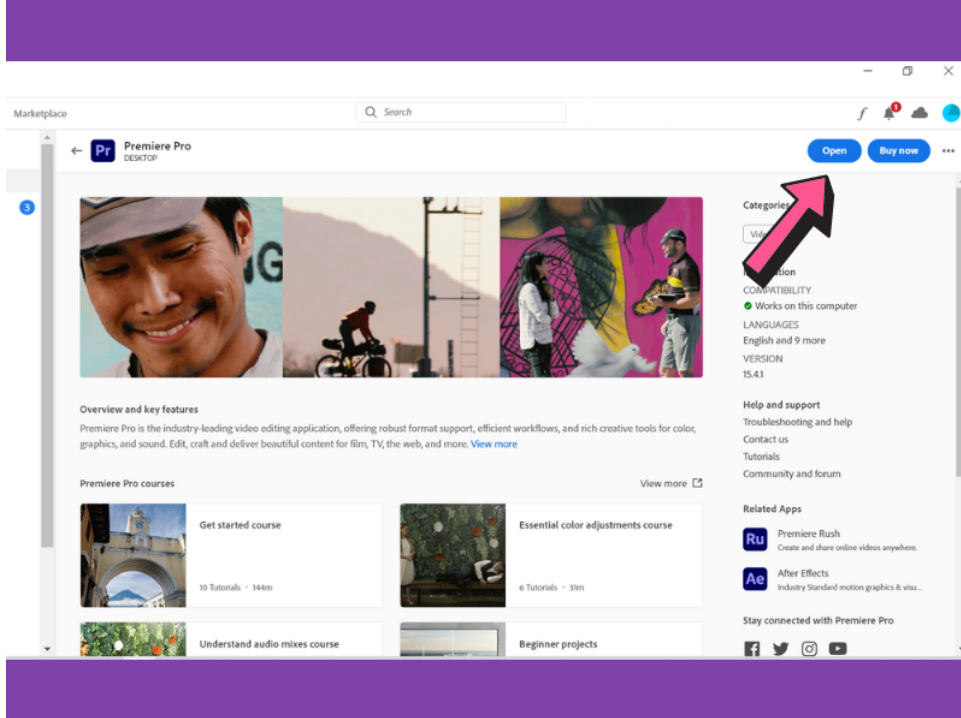The width and height of the screenshot is (961, 718).
Task: Expand the three-dot more options menu
Action: point(948,151)
